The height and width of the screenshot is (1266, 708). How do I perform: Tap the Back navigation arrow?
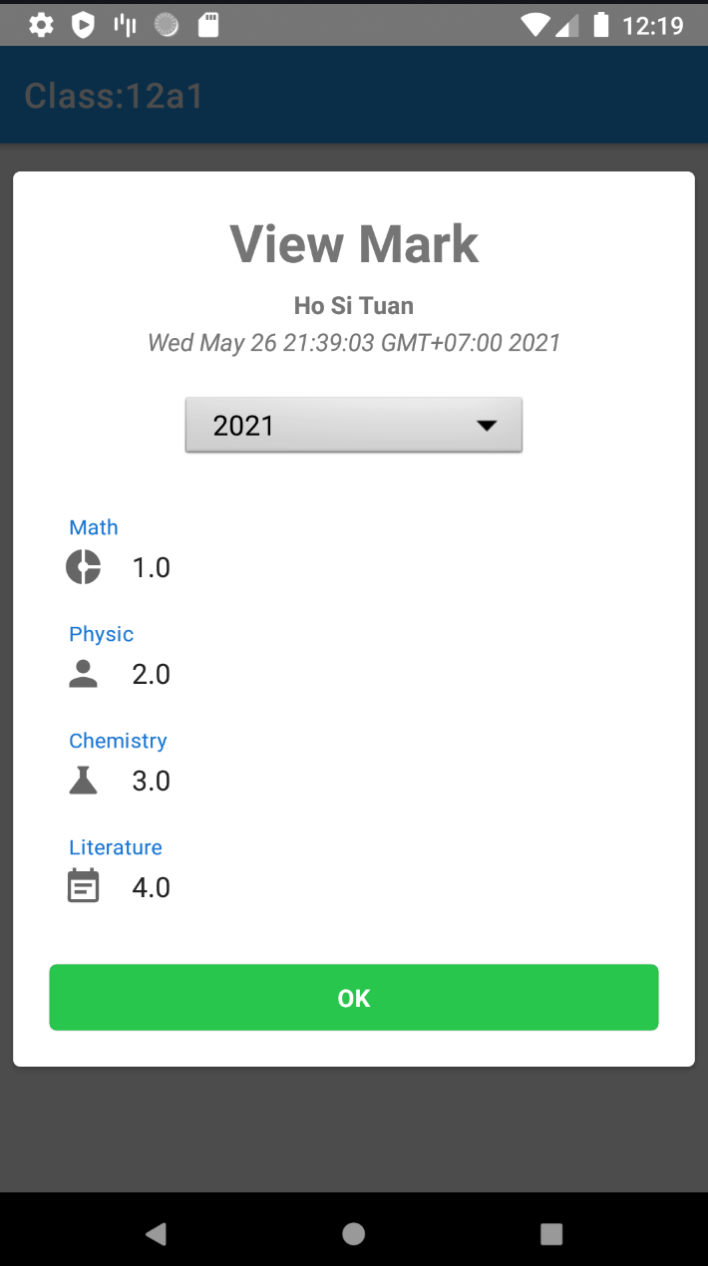tap(156, 1233)
